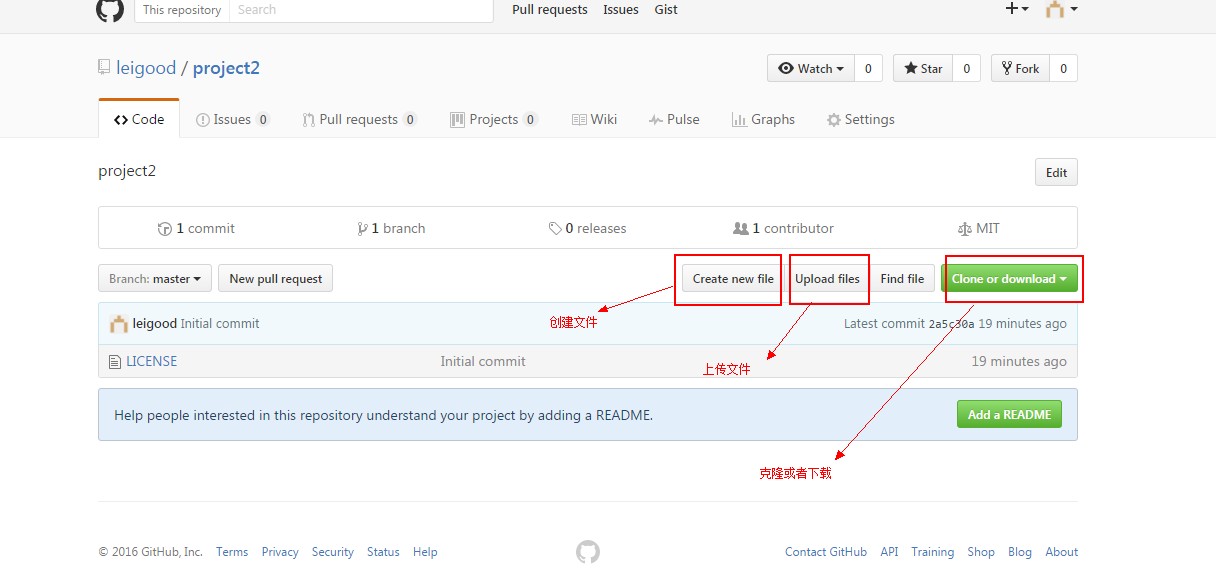This screenshot has height=576, width=1216.
Task: Click the leigood avatar in commit row
Action: (x=119, y=324)
